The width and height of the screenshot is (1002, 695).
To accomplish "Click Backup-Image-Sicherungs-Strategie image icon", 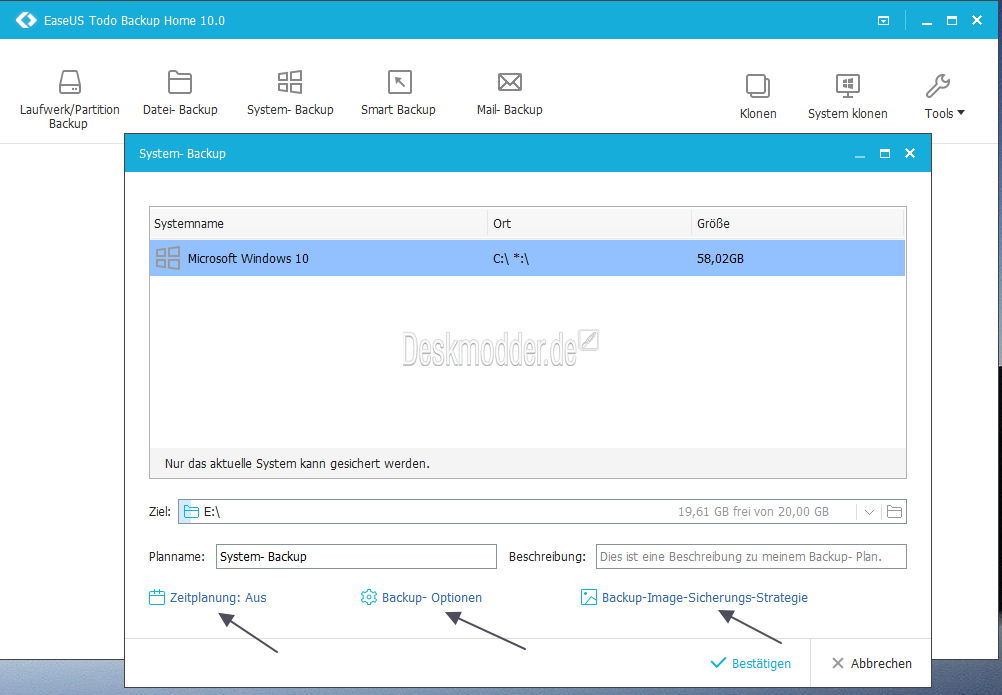I will (589, 597).
